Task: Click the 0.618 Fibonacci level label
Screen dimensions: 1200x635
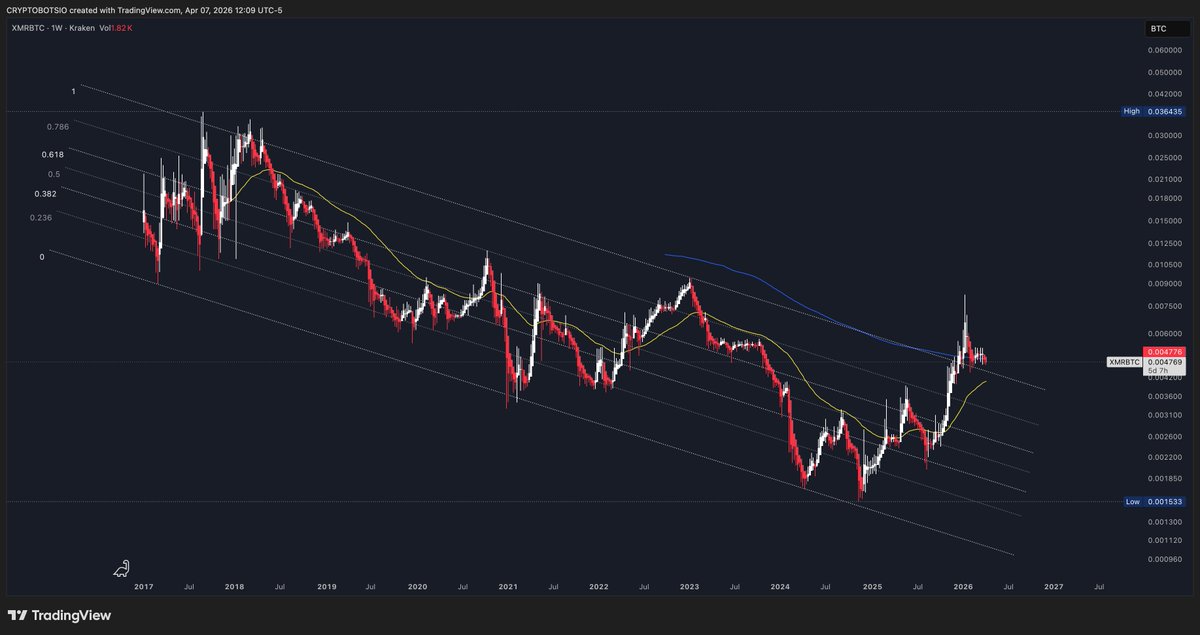Action: (x=53, y=155)
